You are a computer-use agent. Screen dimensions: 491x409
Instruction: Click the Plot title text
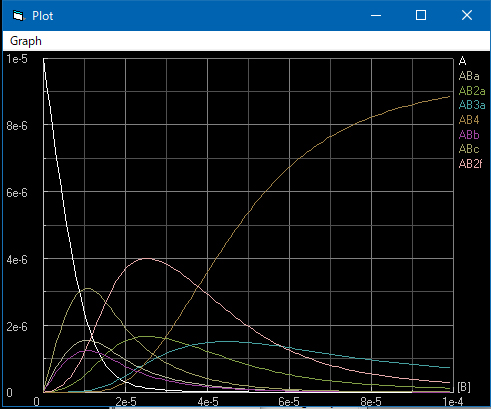(42, 16)
